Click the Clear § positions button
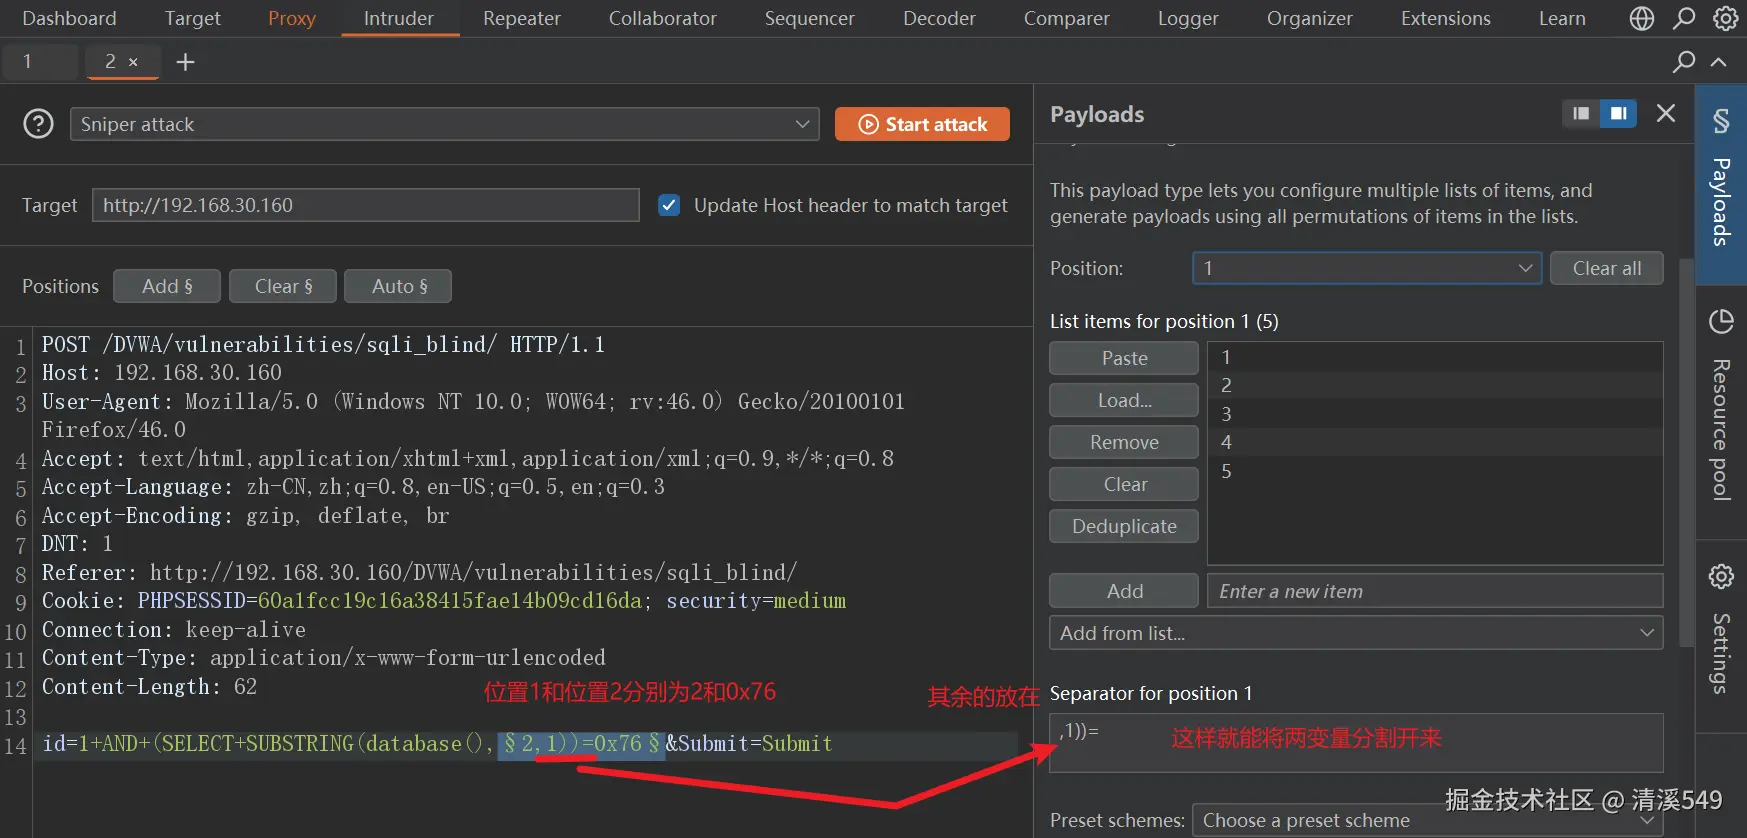The width and height of the screenshot is (1747, 838). click(283, 286)
